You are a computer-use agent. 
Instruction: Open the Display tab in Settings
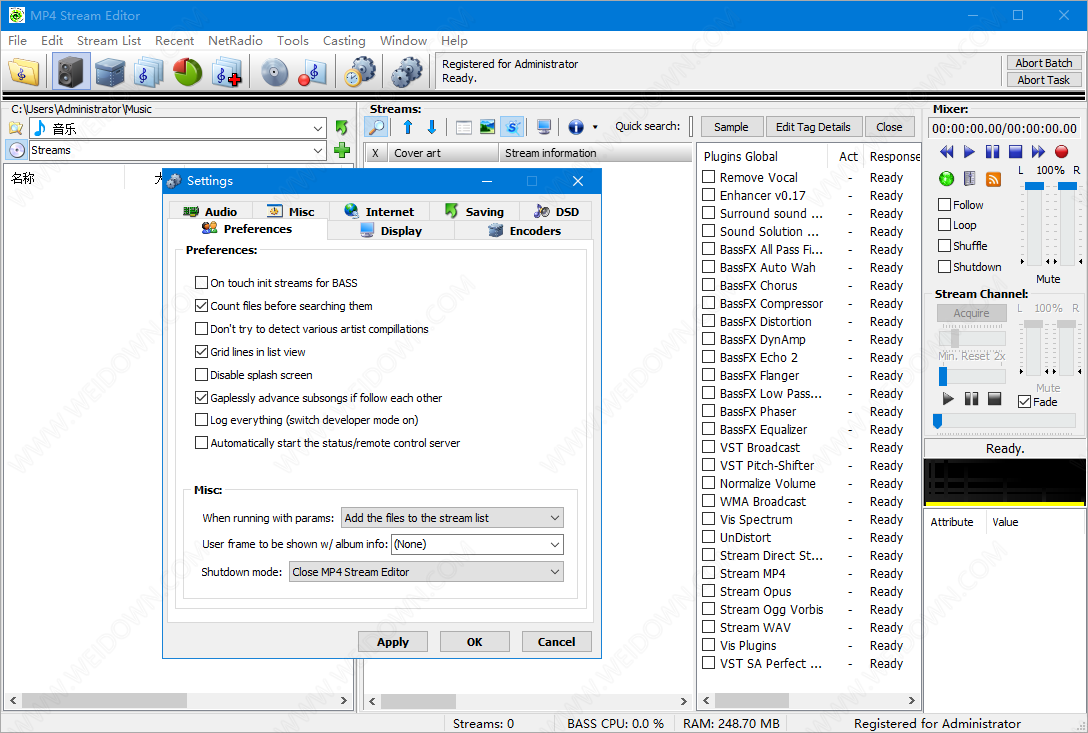[x=391, y=231]
